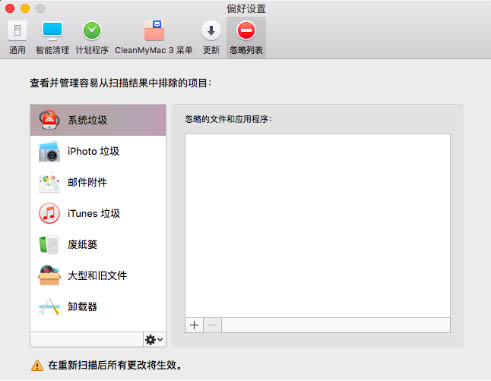Click the yellow minimize window button

(x=25, y=8)
